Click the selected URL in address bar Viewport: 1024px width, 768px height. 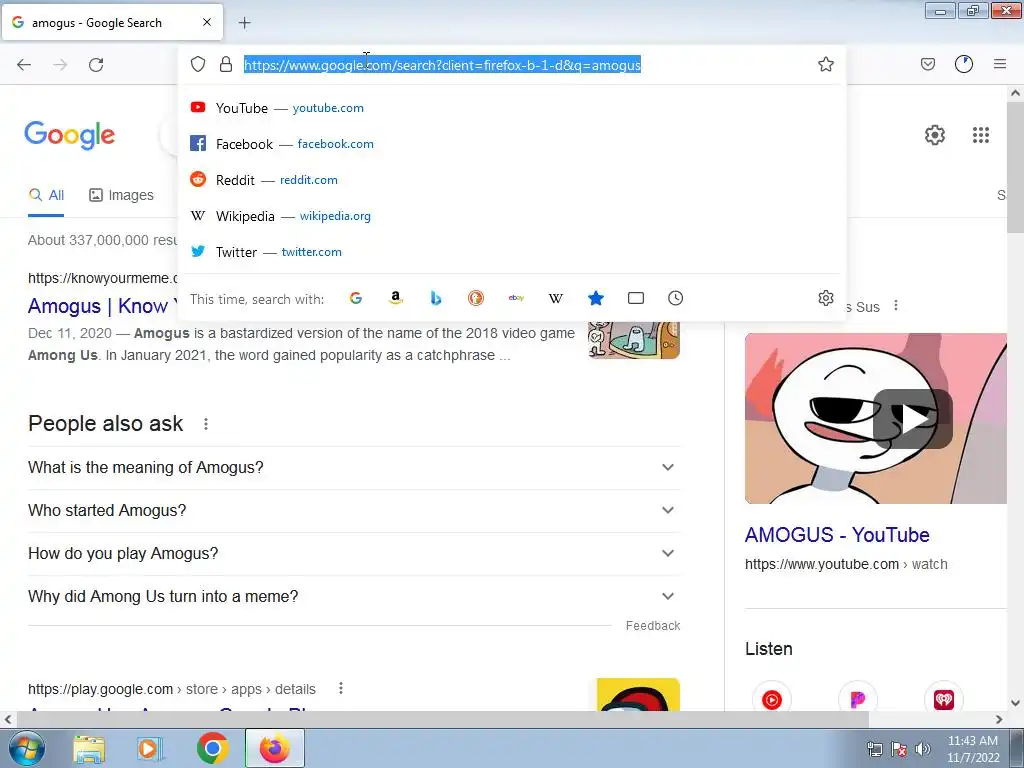pos(442,65)
